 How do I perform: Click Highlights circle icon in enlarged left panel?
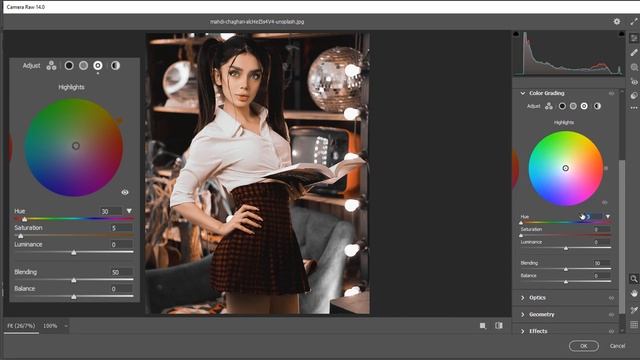click(x=98, y=65)
